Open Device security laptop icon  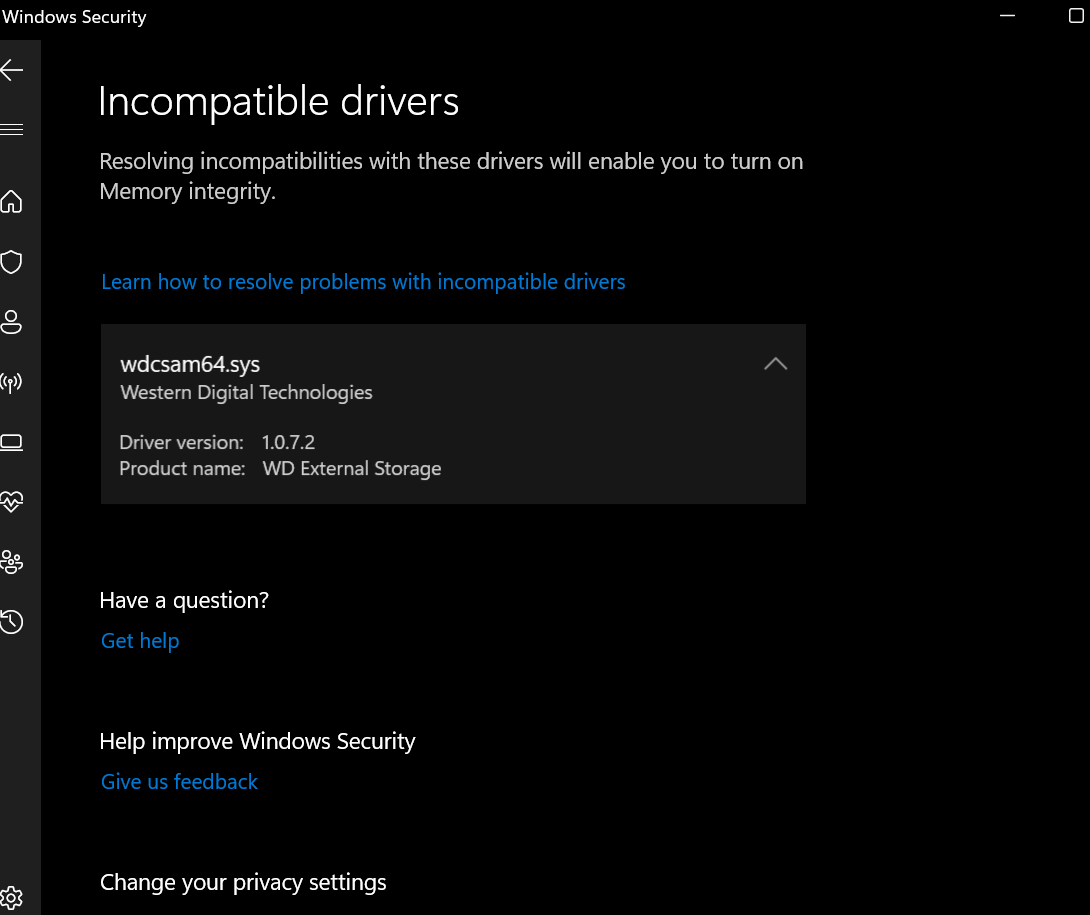[x=12, y=442]
